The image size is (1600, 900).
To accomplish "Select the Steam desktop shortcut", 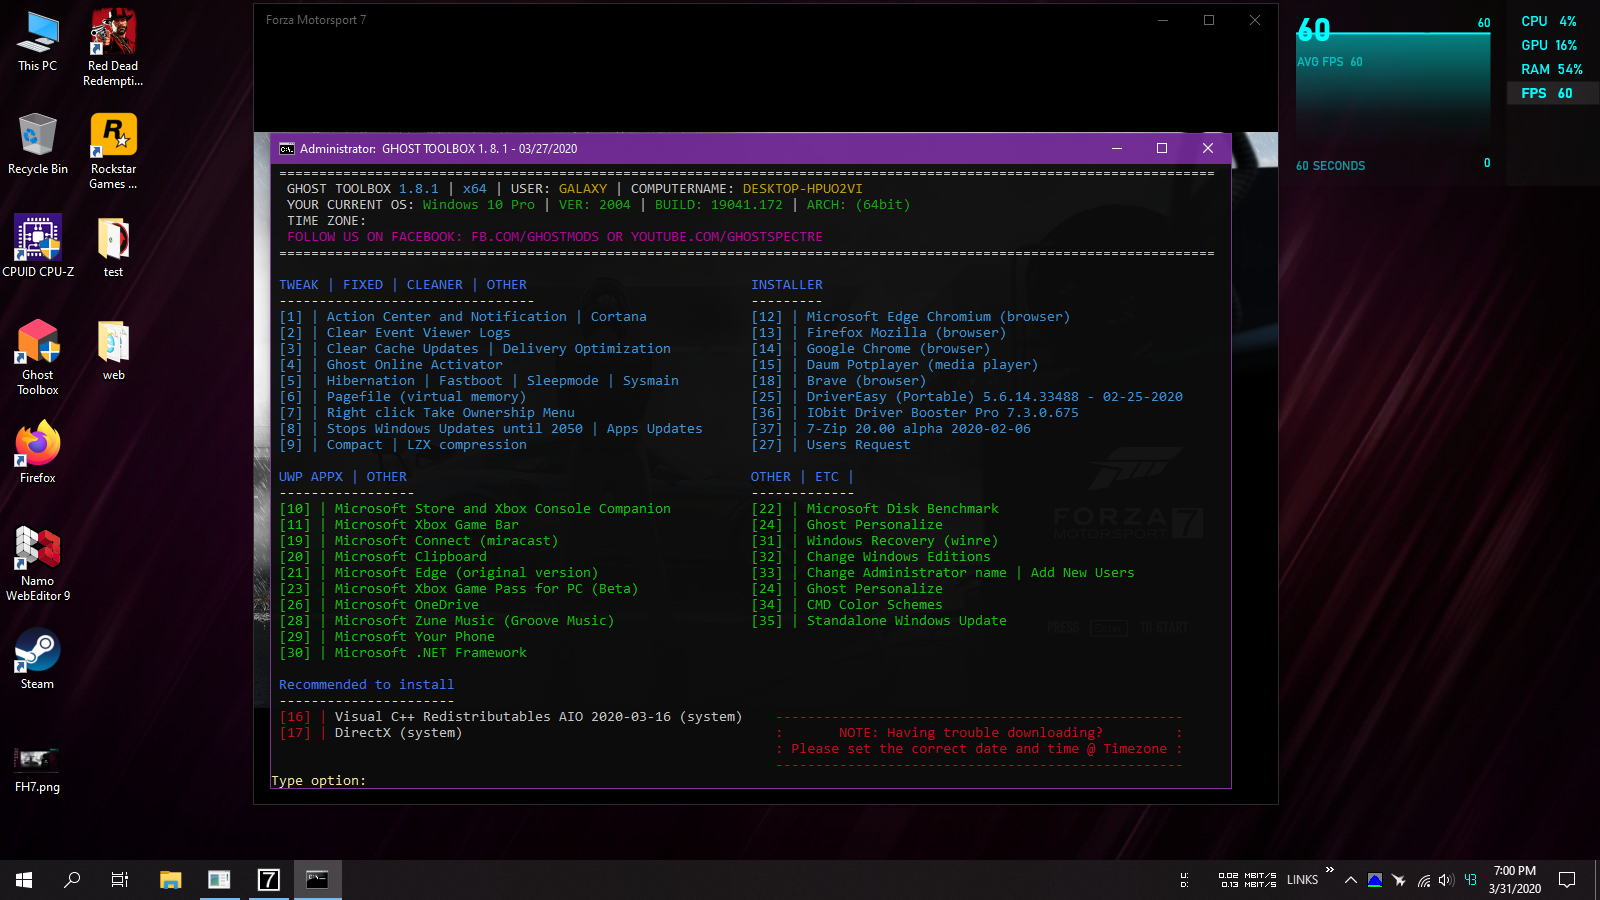I will [38, 659].
